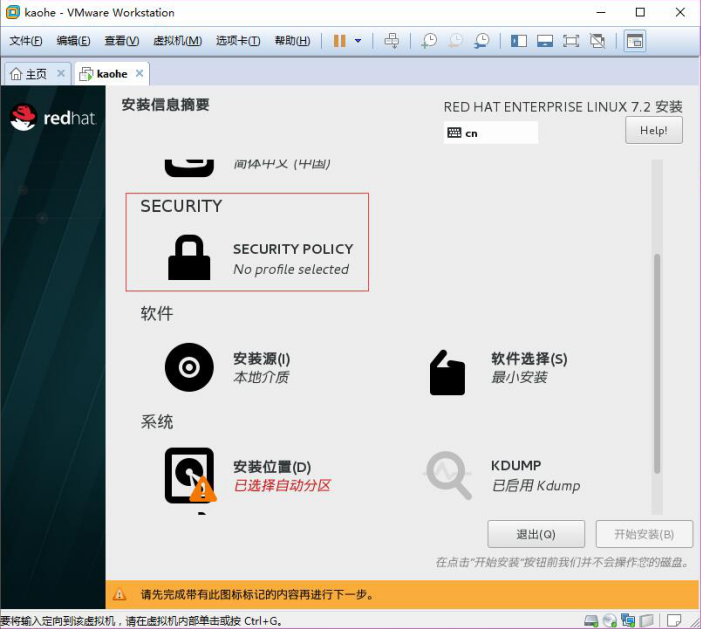Viewport: 701px width, 629px height.
Task: Click the hard disk status bar icon
Action: pyautogui.click(x=591, y=620)
